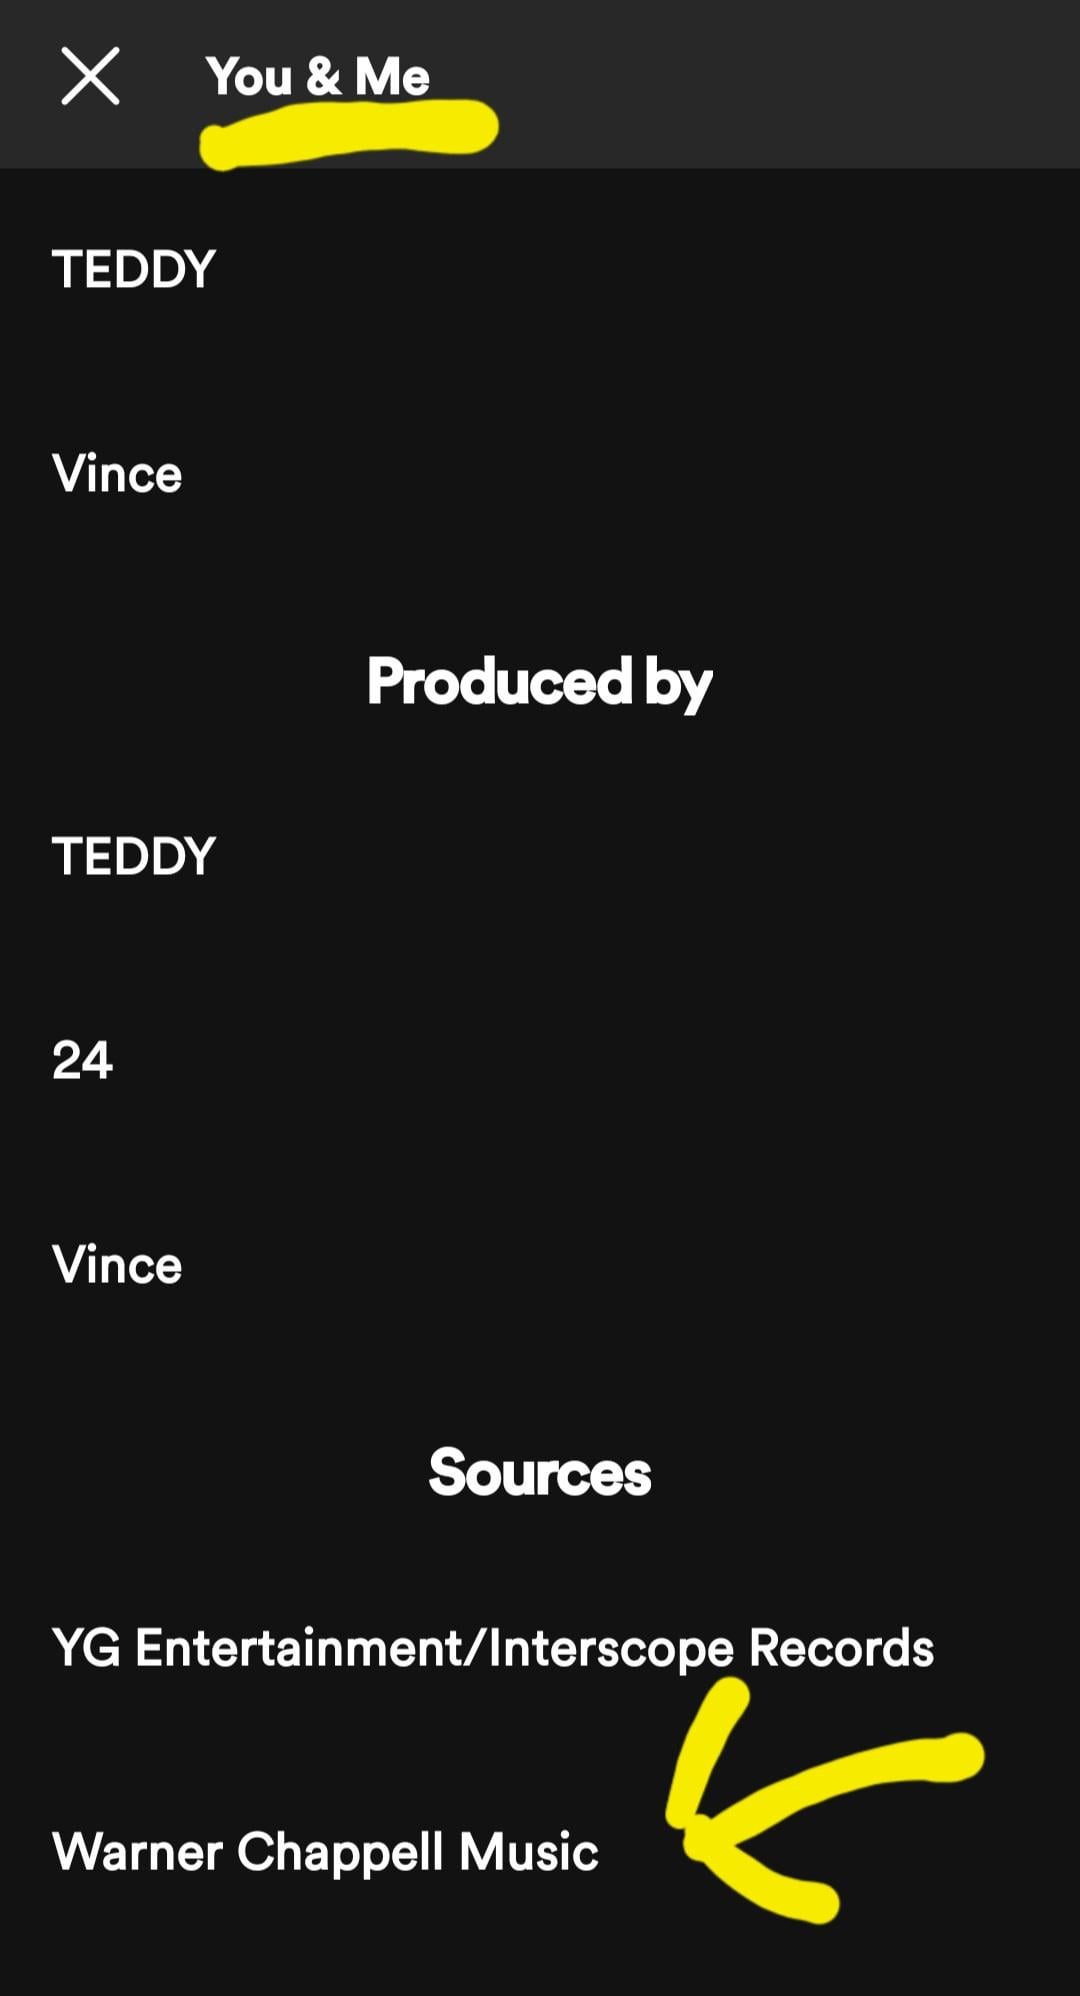Tap the Interscope Records source text
1080x1996 pixels.
coord(712,1648)
